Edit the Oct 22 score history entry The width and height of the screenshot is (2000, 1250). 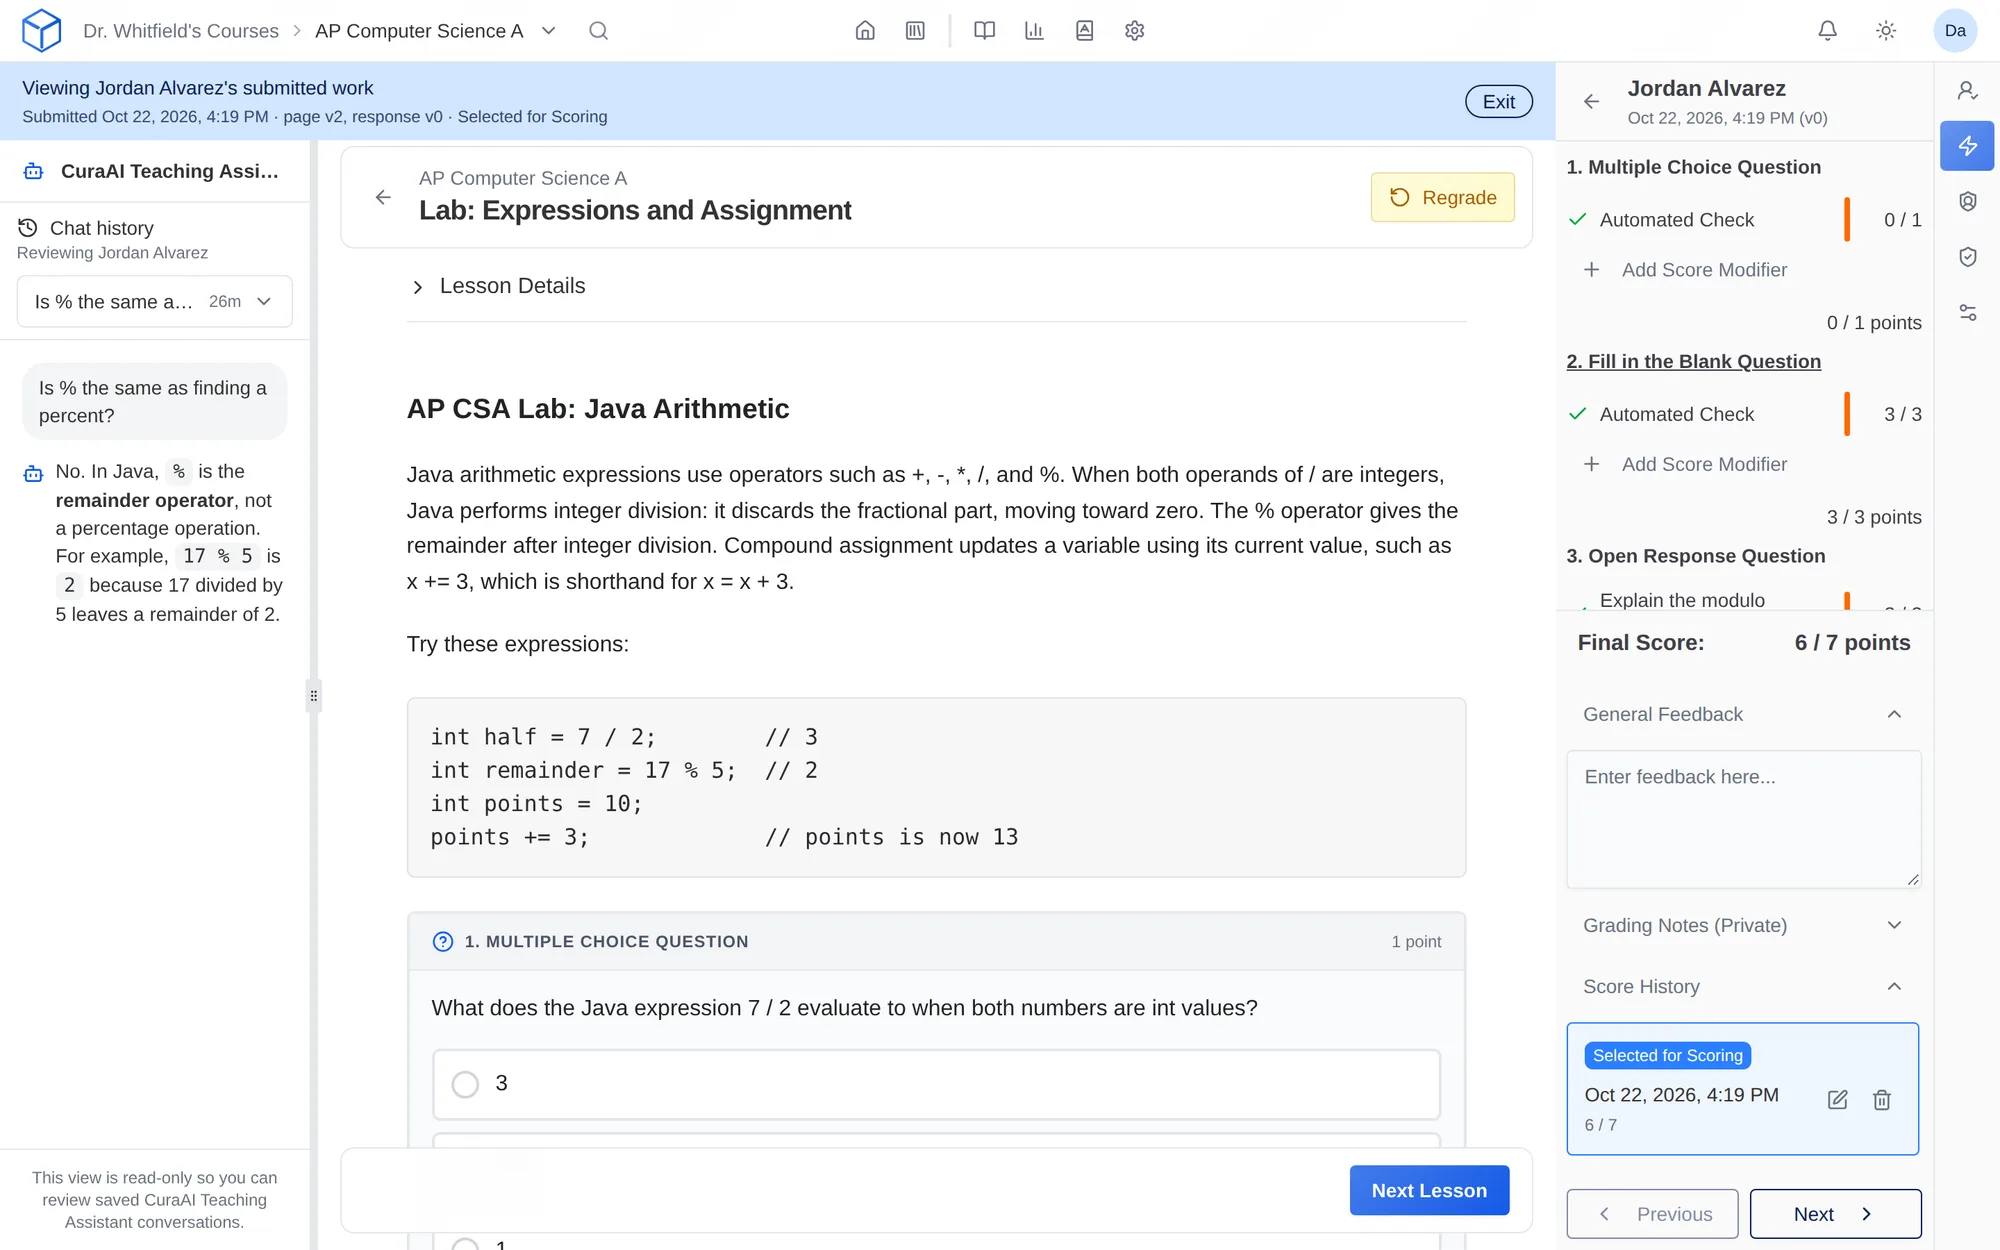pos(1837,1100)
